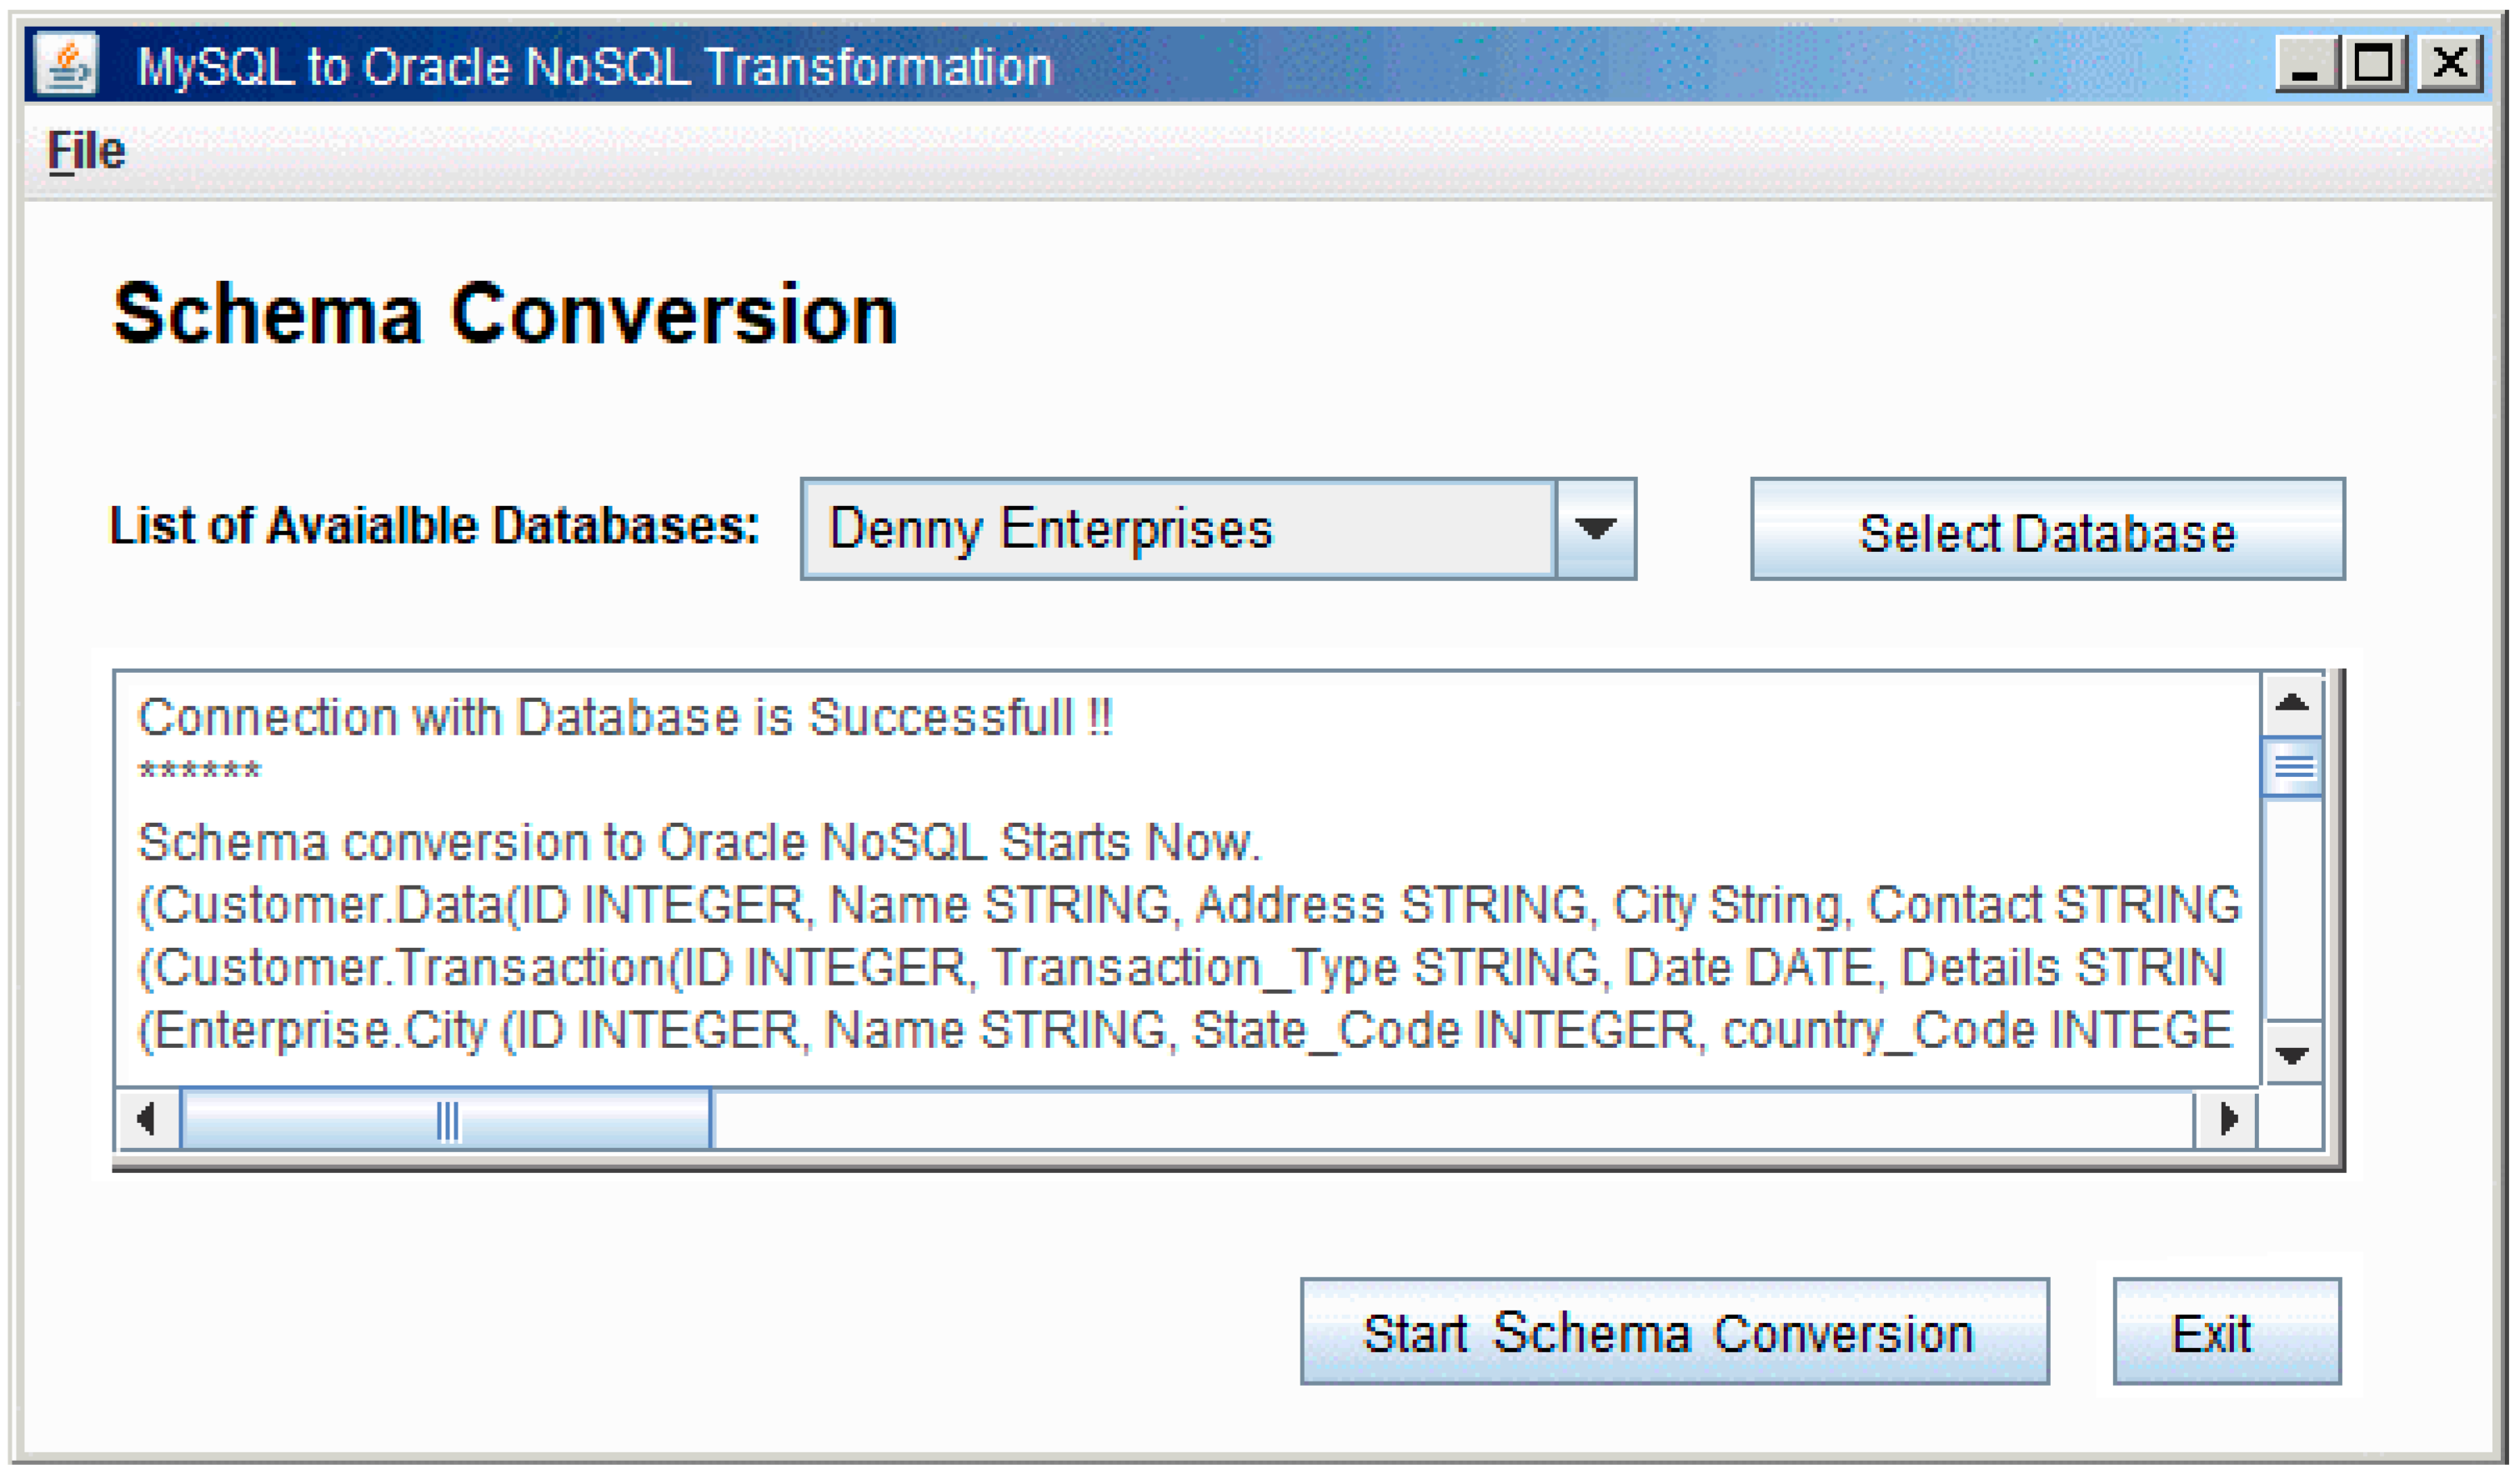Click the vertical scrollbar down arrow
Image resolution: width=2520 pixels, height=1479 pixels.
coord(2292,1053)
